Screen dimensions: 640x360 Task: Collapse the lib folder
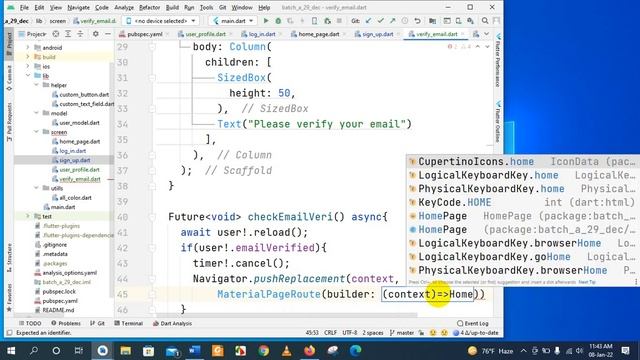coord(28,76)
